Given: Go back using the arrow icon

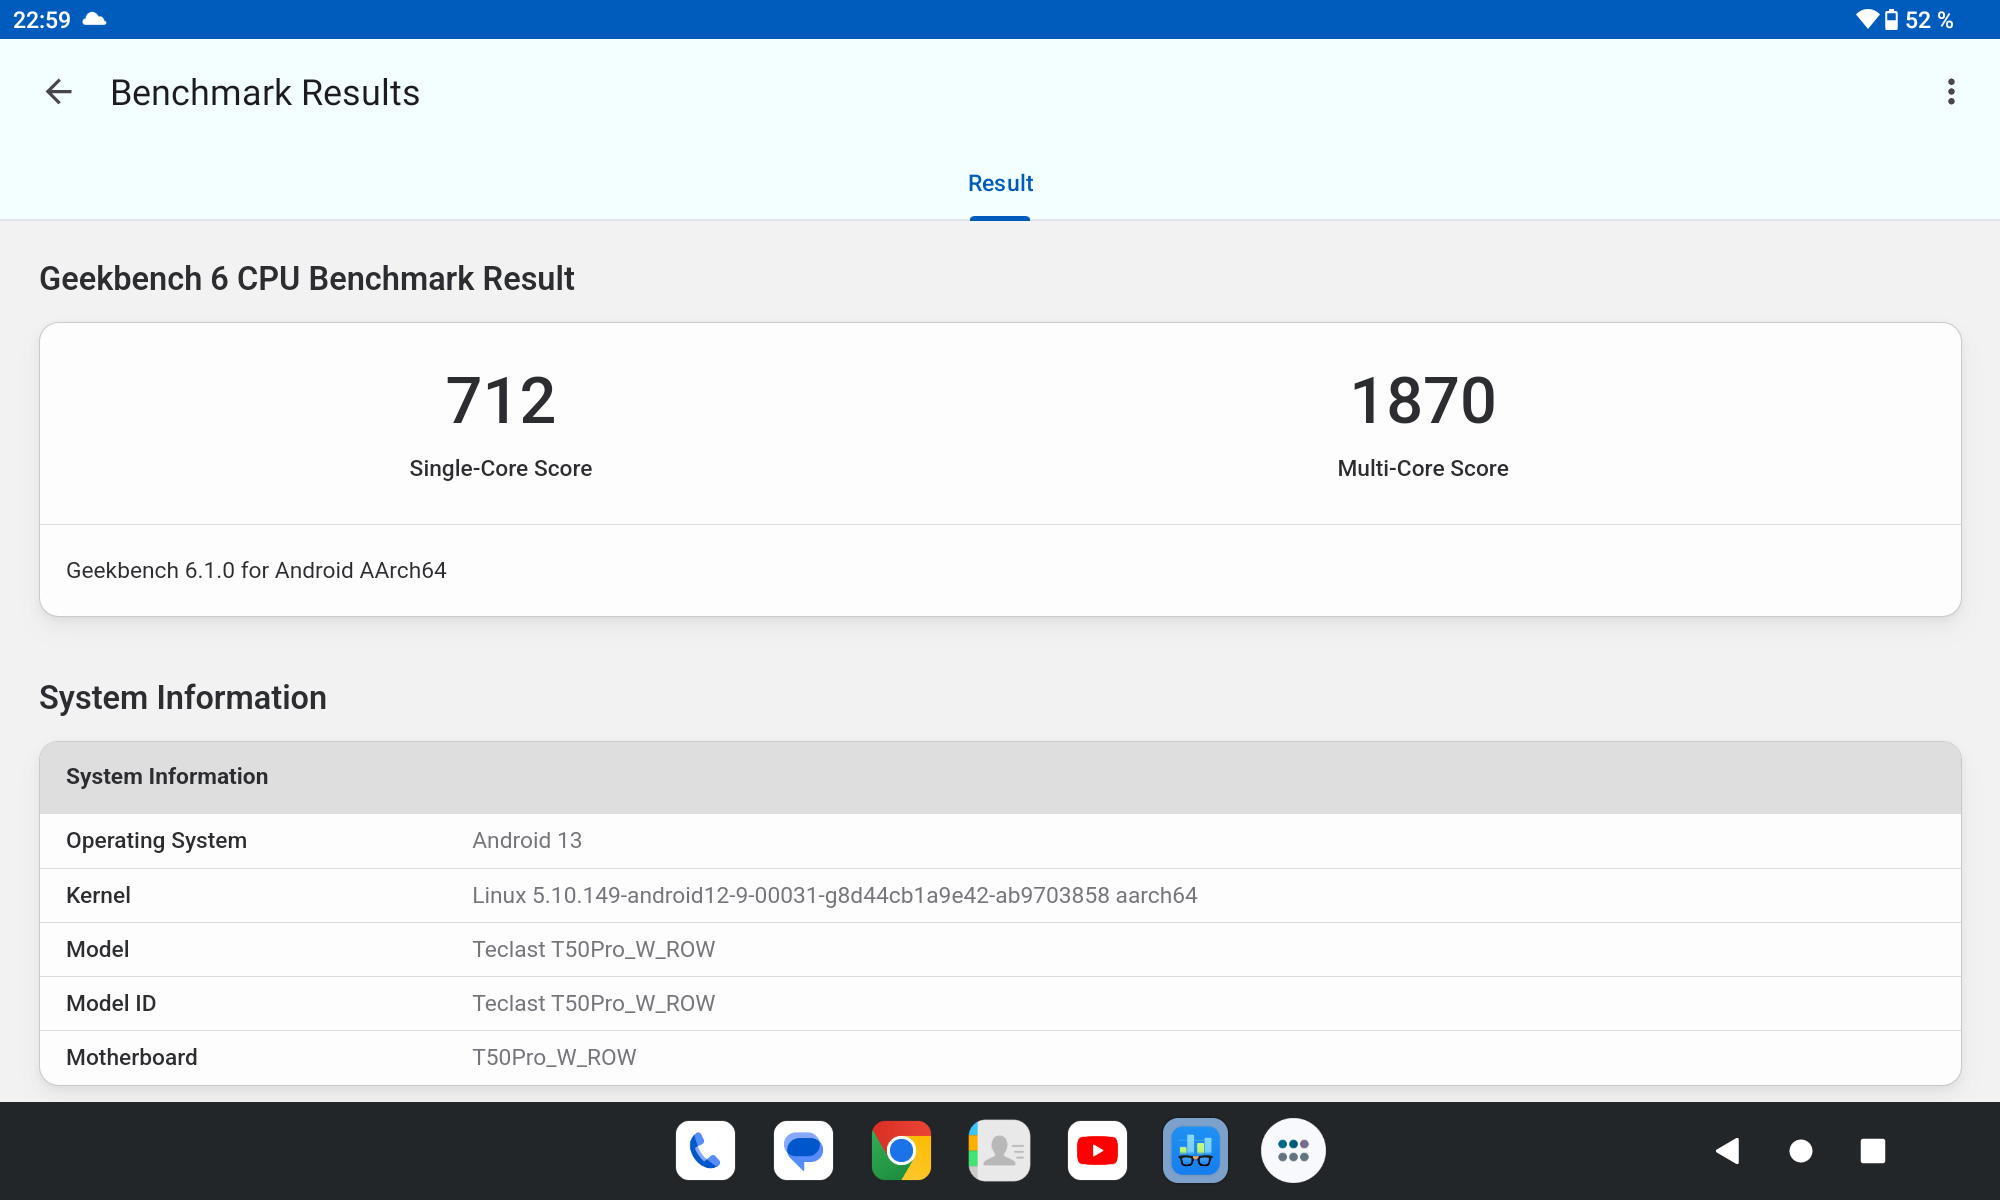Looking at the screenshot, I should click(59, 92).
